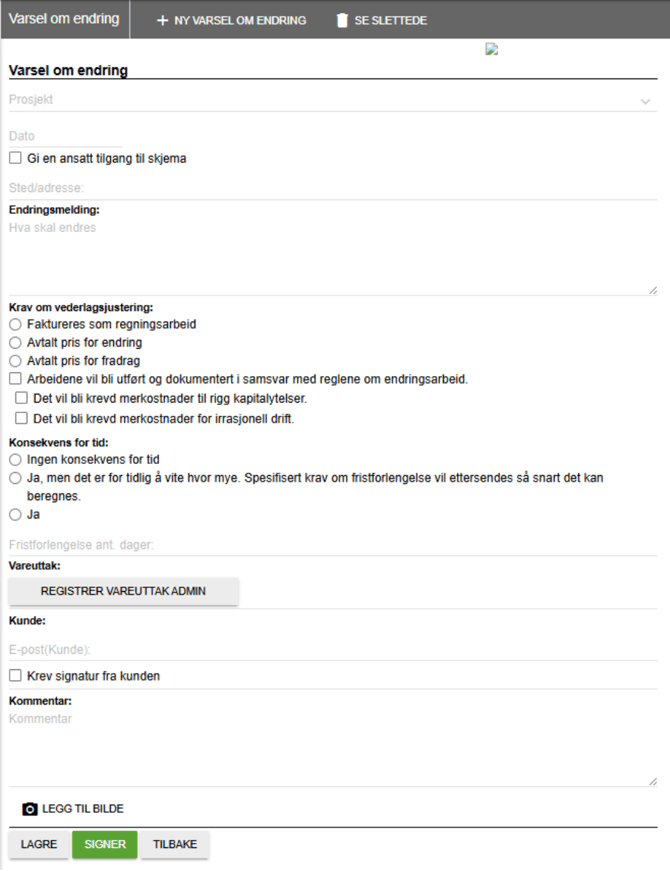Open the Varsel om endring tab
The height and width of the screenshot is (871, 670).
click(64, 19)
